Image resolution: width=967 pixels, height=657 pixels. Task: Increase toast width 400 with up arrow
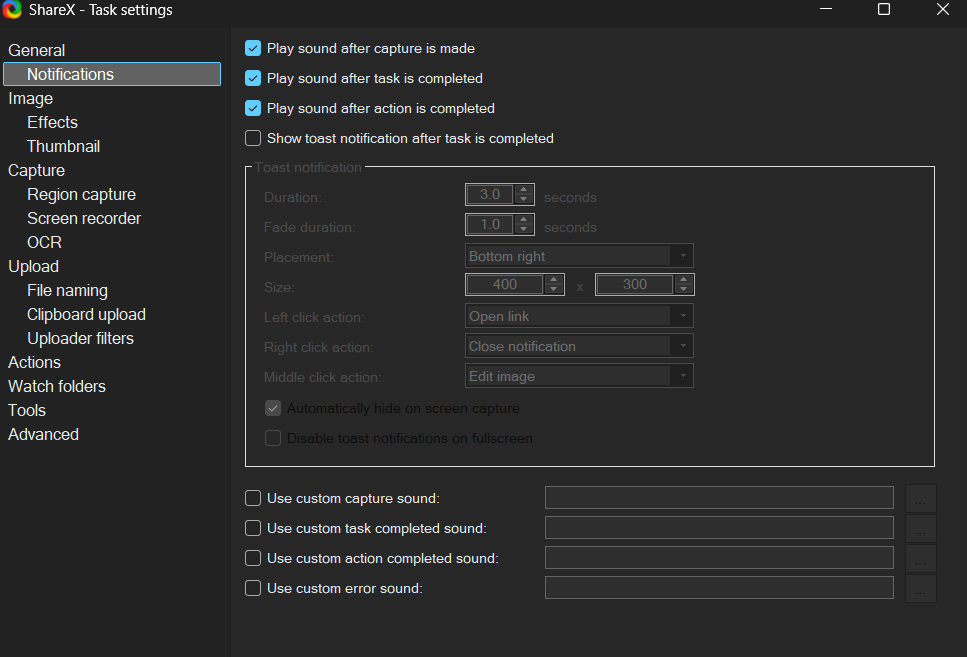coord(553,279)
